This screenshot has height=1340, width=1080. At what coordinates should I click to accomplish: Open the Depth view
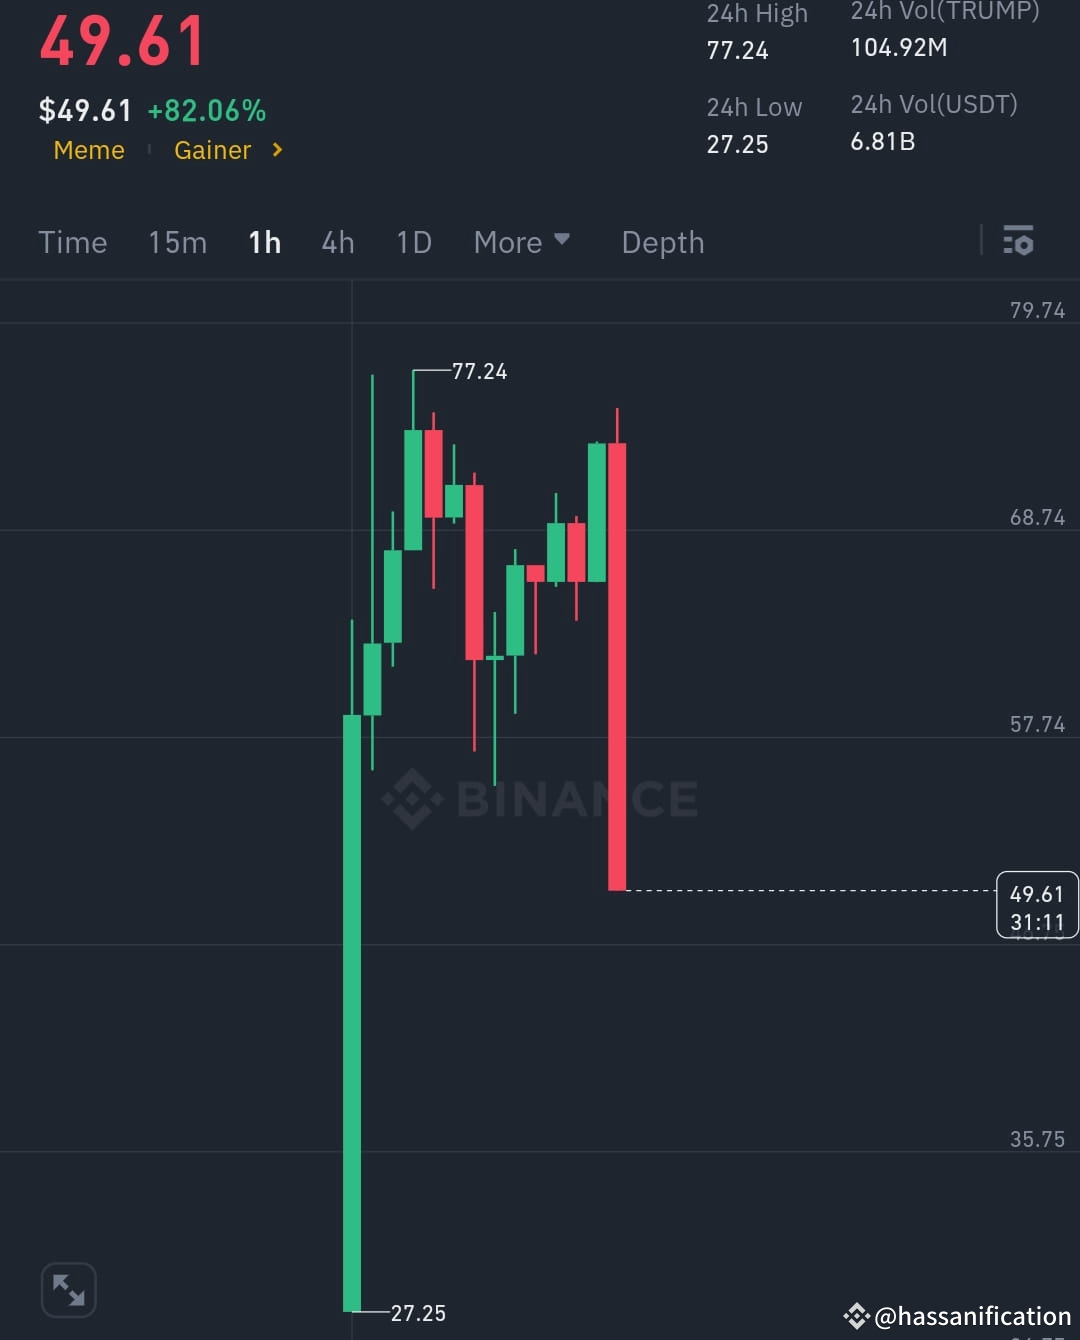[x=662, y=241]
